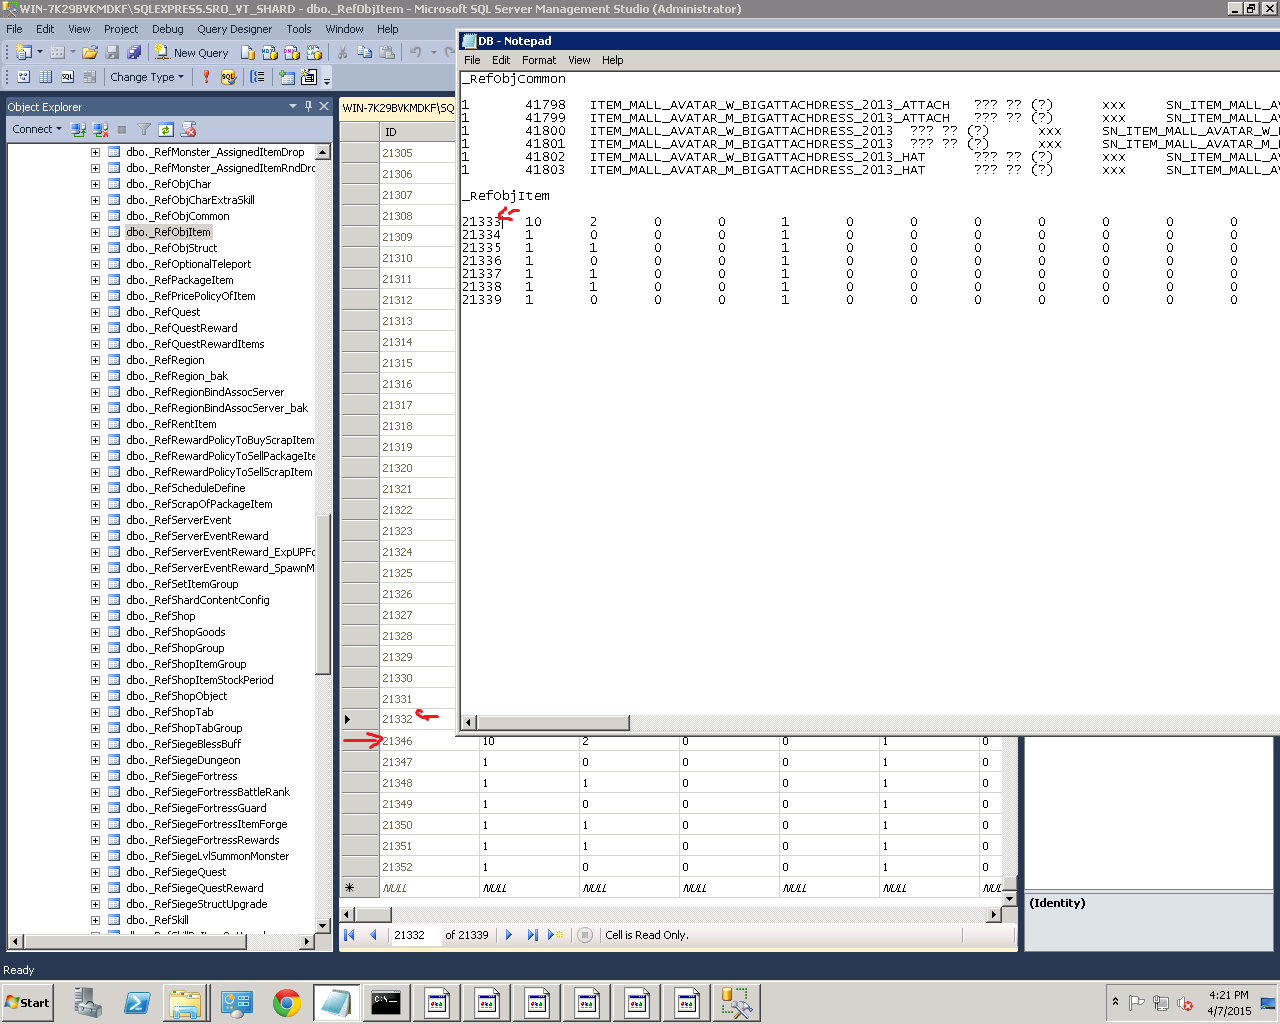
Task: Open the Open File folder icon in toolbar
Action: (90, 53)
